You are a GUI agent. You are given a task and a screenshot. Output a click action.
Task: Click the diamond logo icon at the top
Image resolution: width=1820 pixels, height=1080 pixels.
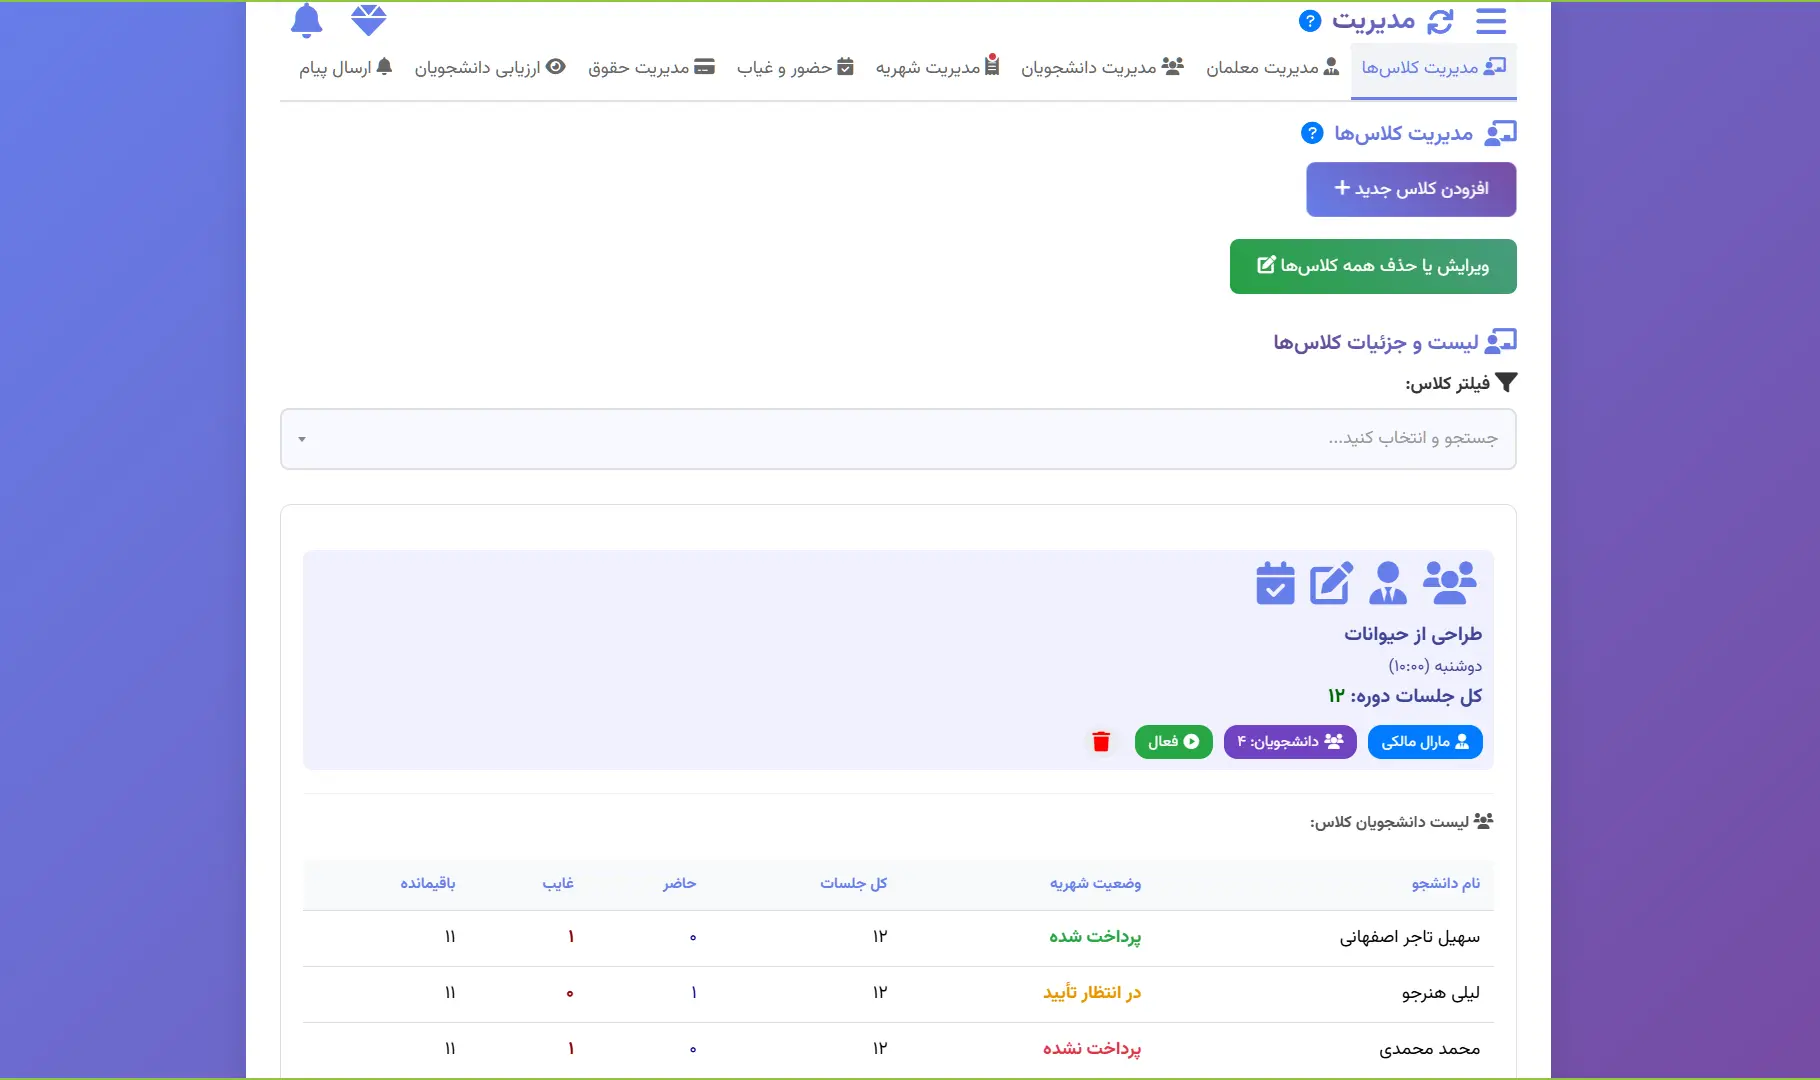369,20
